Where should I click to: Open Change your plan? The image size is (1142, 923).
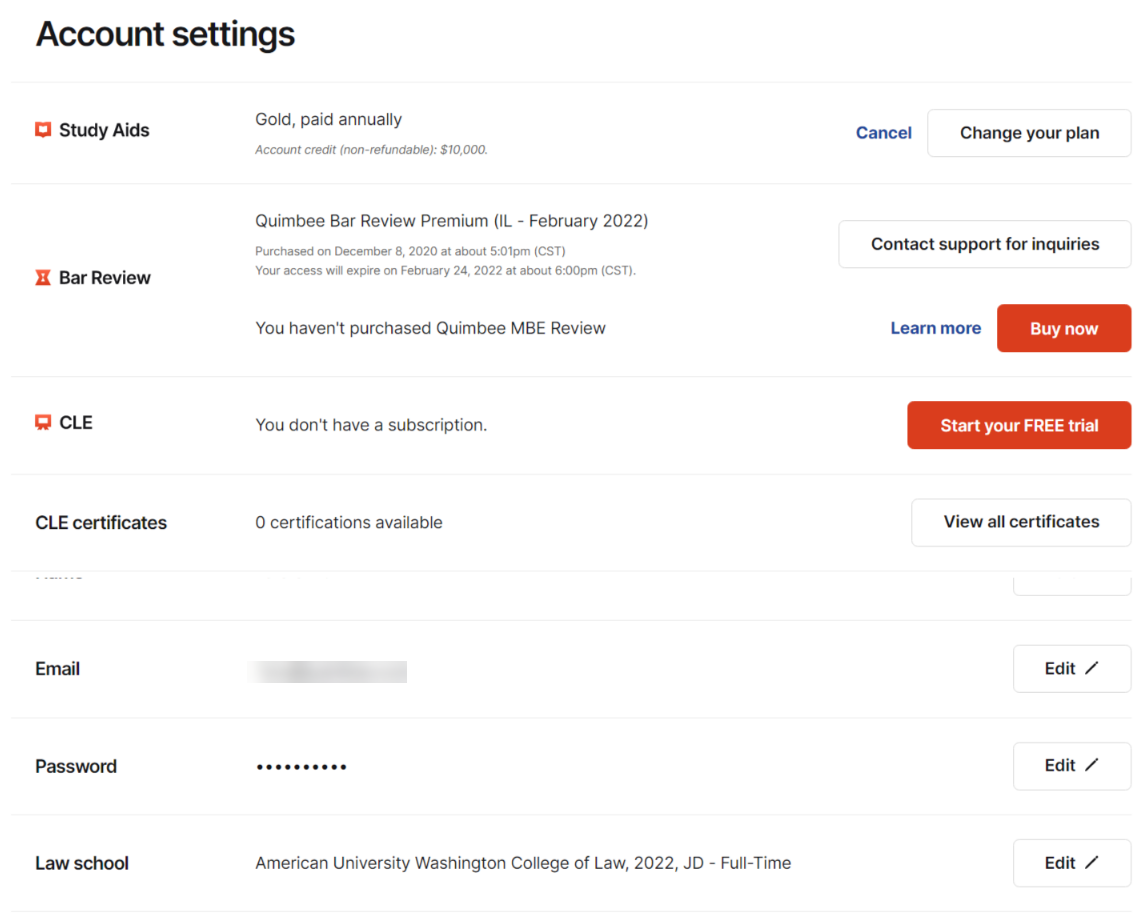pyautogui.click(x=1029, y=133)
